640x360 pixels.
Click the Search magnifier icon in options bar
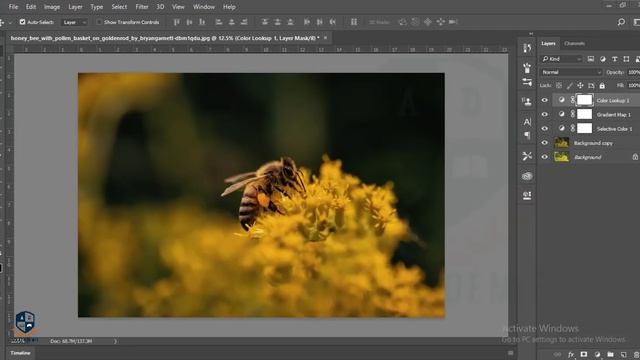[x=621, y=22]
